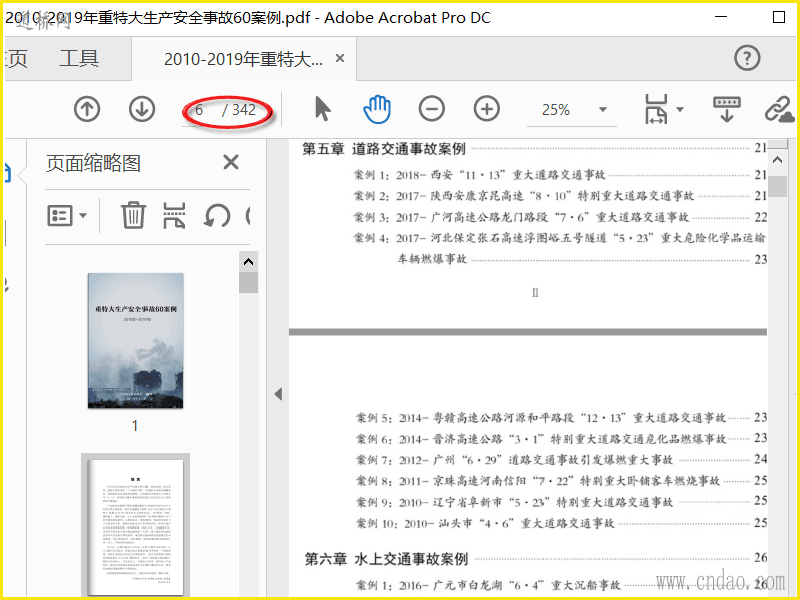
Task: Click the document vertical scrollbar handle
Action: tap(778, 186)
